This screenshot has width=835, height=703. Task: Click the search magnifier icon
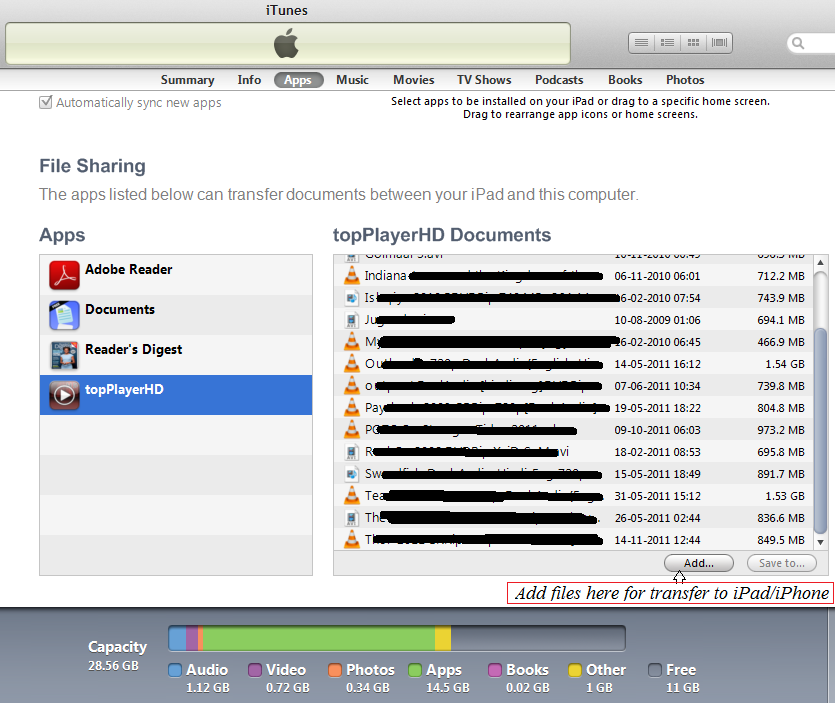(x=798, y=43)
